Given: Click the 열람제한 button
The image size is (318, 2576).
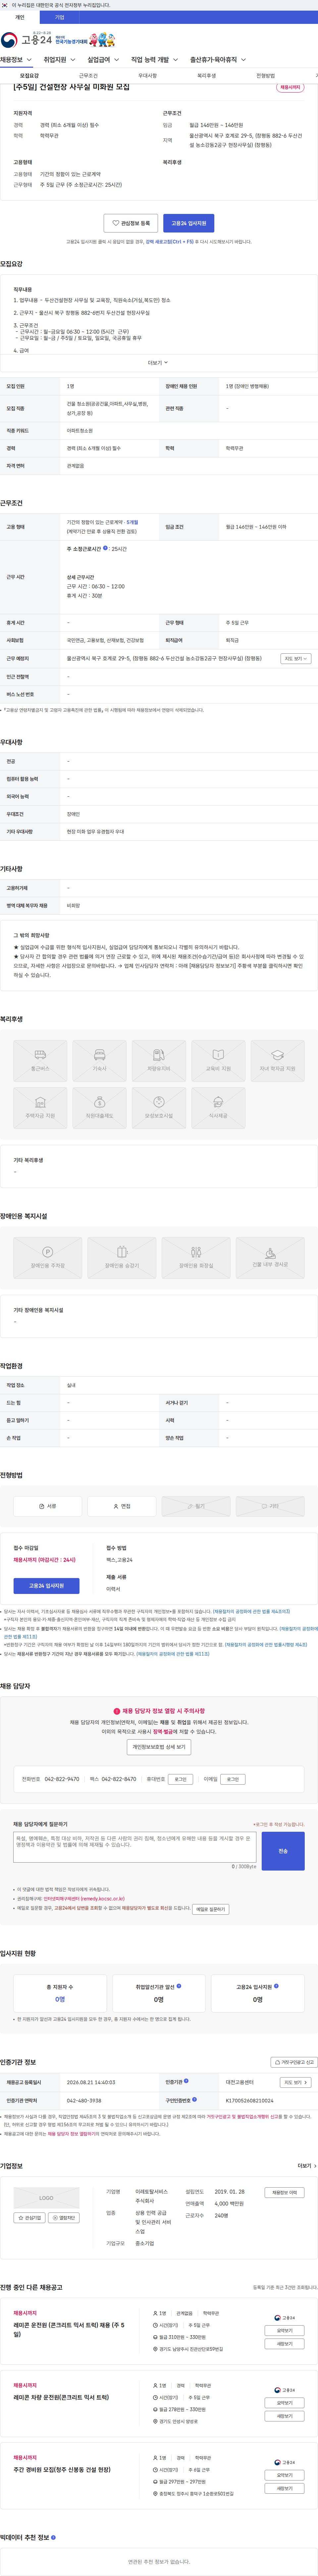Looking at the screenshot, I should (64, 2218).
